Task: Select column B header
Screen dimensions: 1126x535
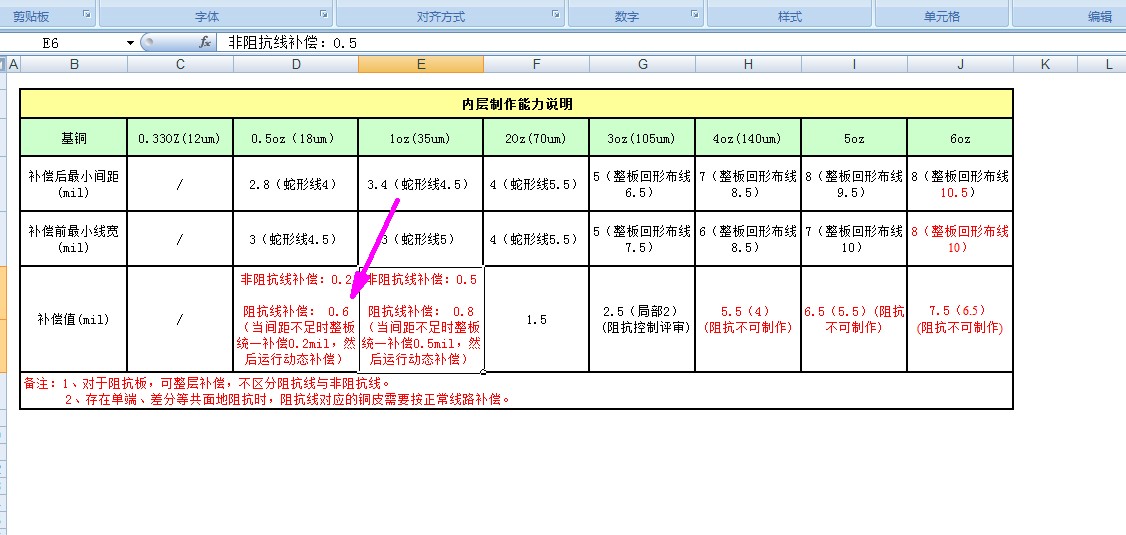Action: click(x=74, y=65)
